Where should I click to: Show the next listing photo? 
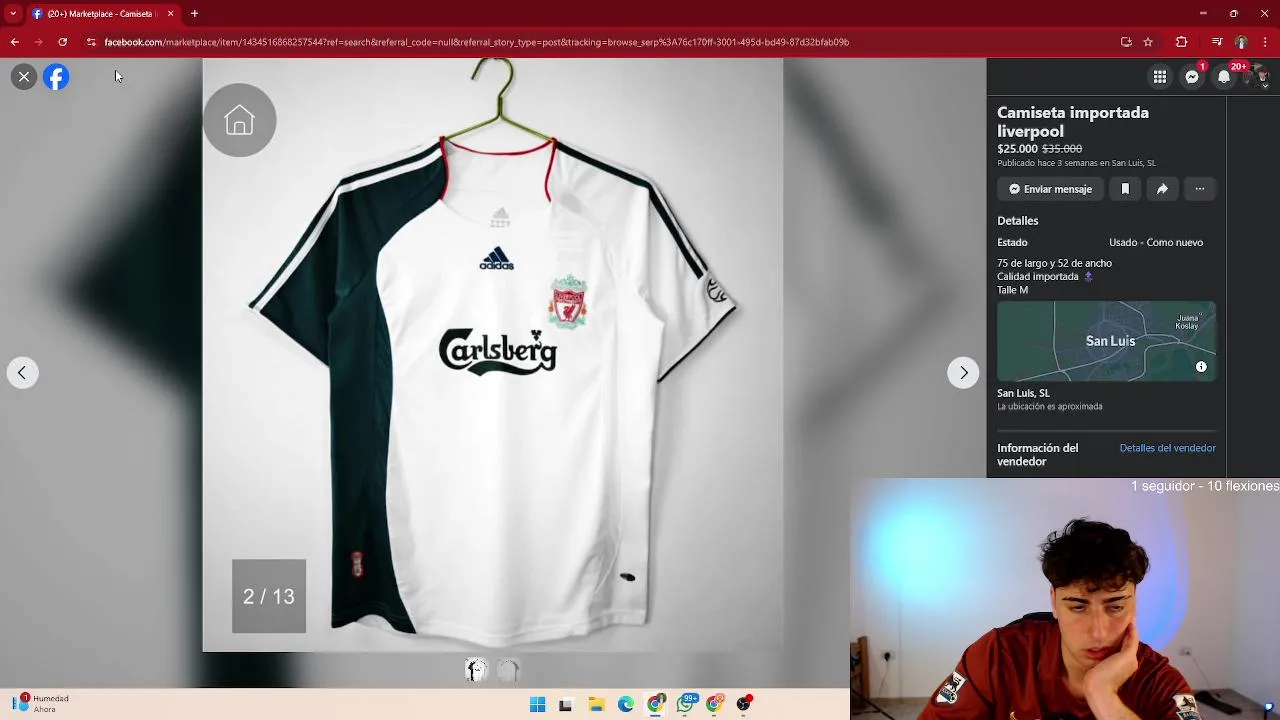(963, 373)
